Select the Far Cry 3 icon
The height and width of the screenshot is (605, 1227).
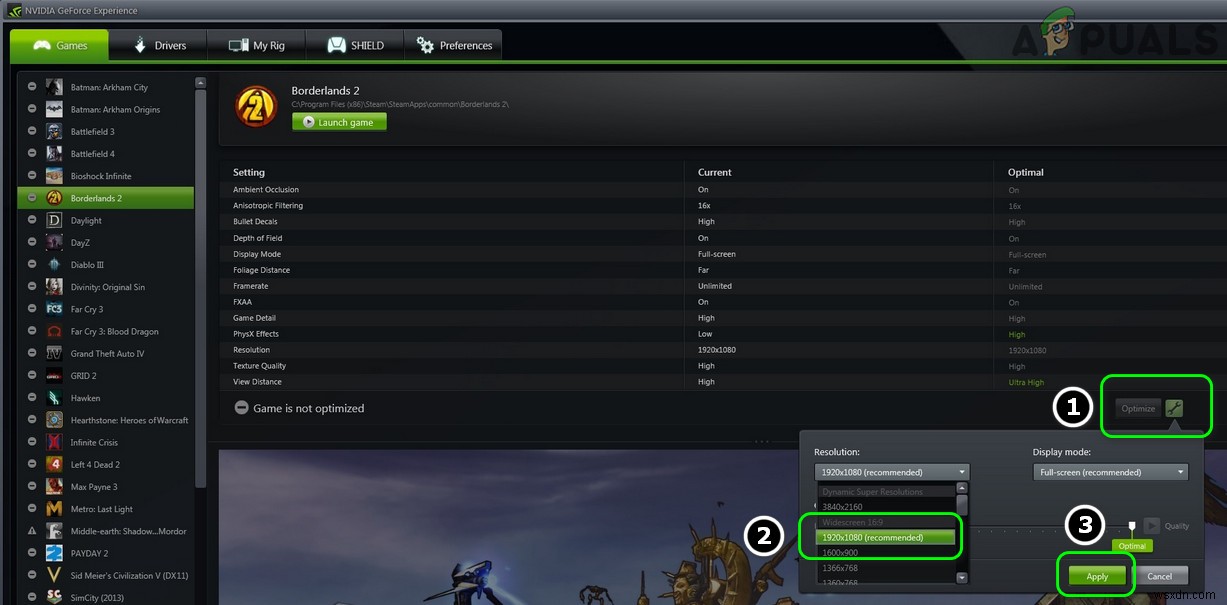pos(54,309)
